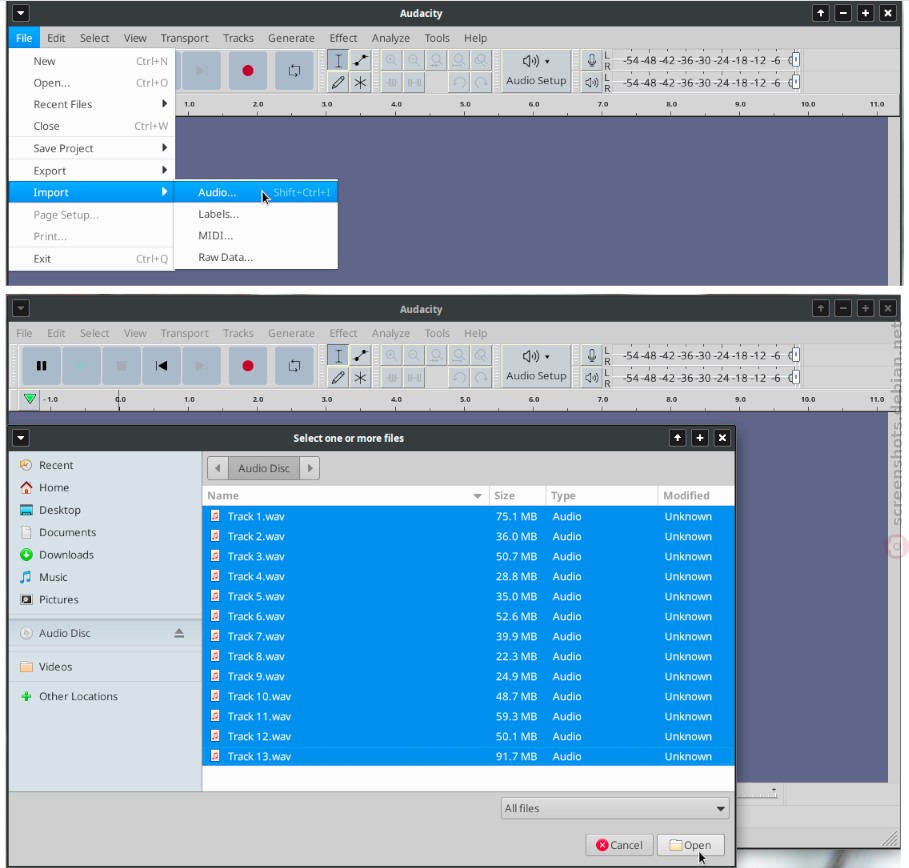Click the Zoom Toggle icon in upper window
The height and width of the screenshot is (868, 909).
pyautogui.click(x=481, y=60)
